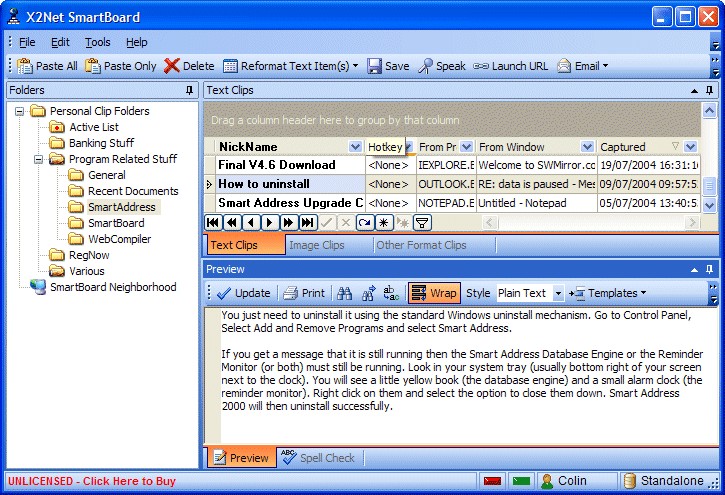Click the filter funnel icon in navigator
725x495 pixels.
[x=422, y=222]
